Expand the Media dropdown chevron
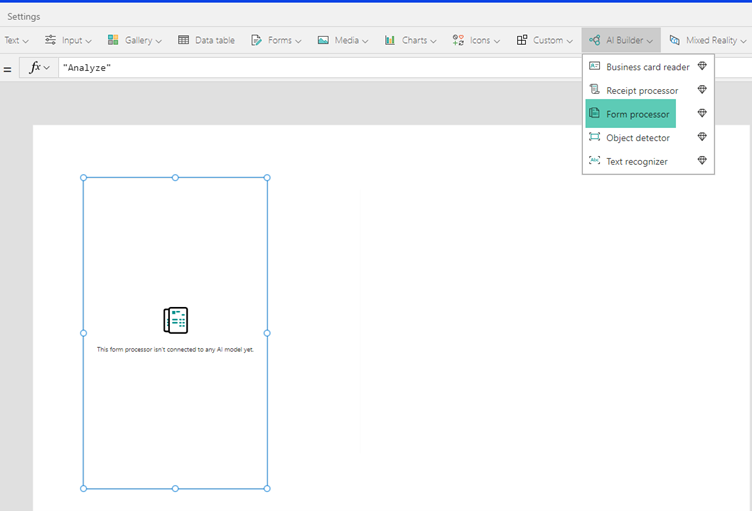Image resolution: width=752 pixels, height=511 pixels. [x=365, y=41]
